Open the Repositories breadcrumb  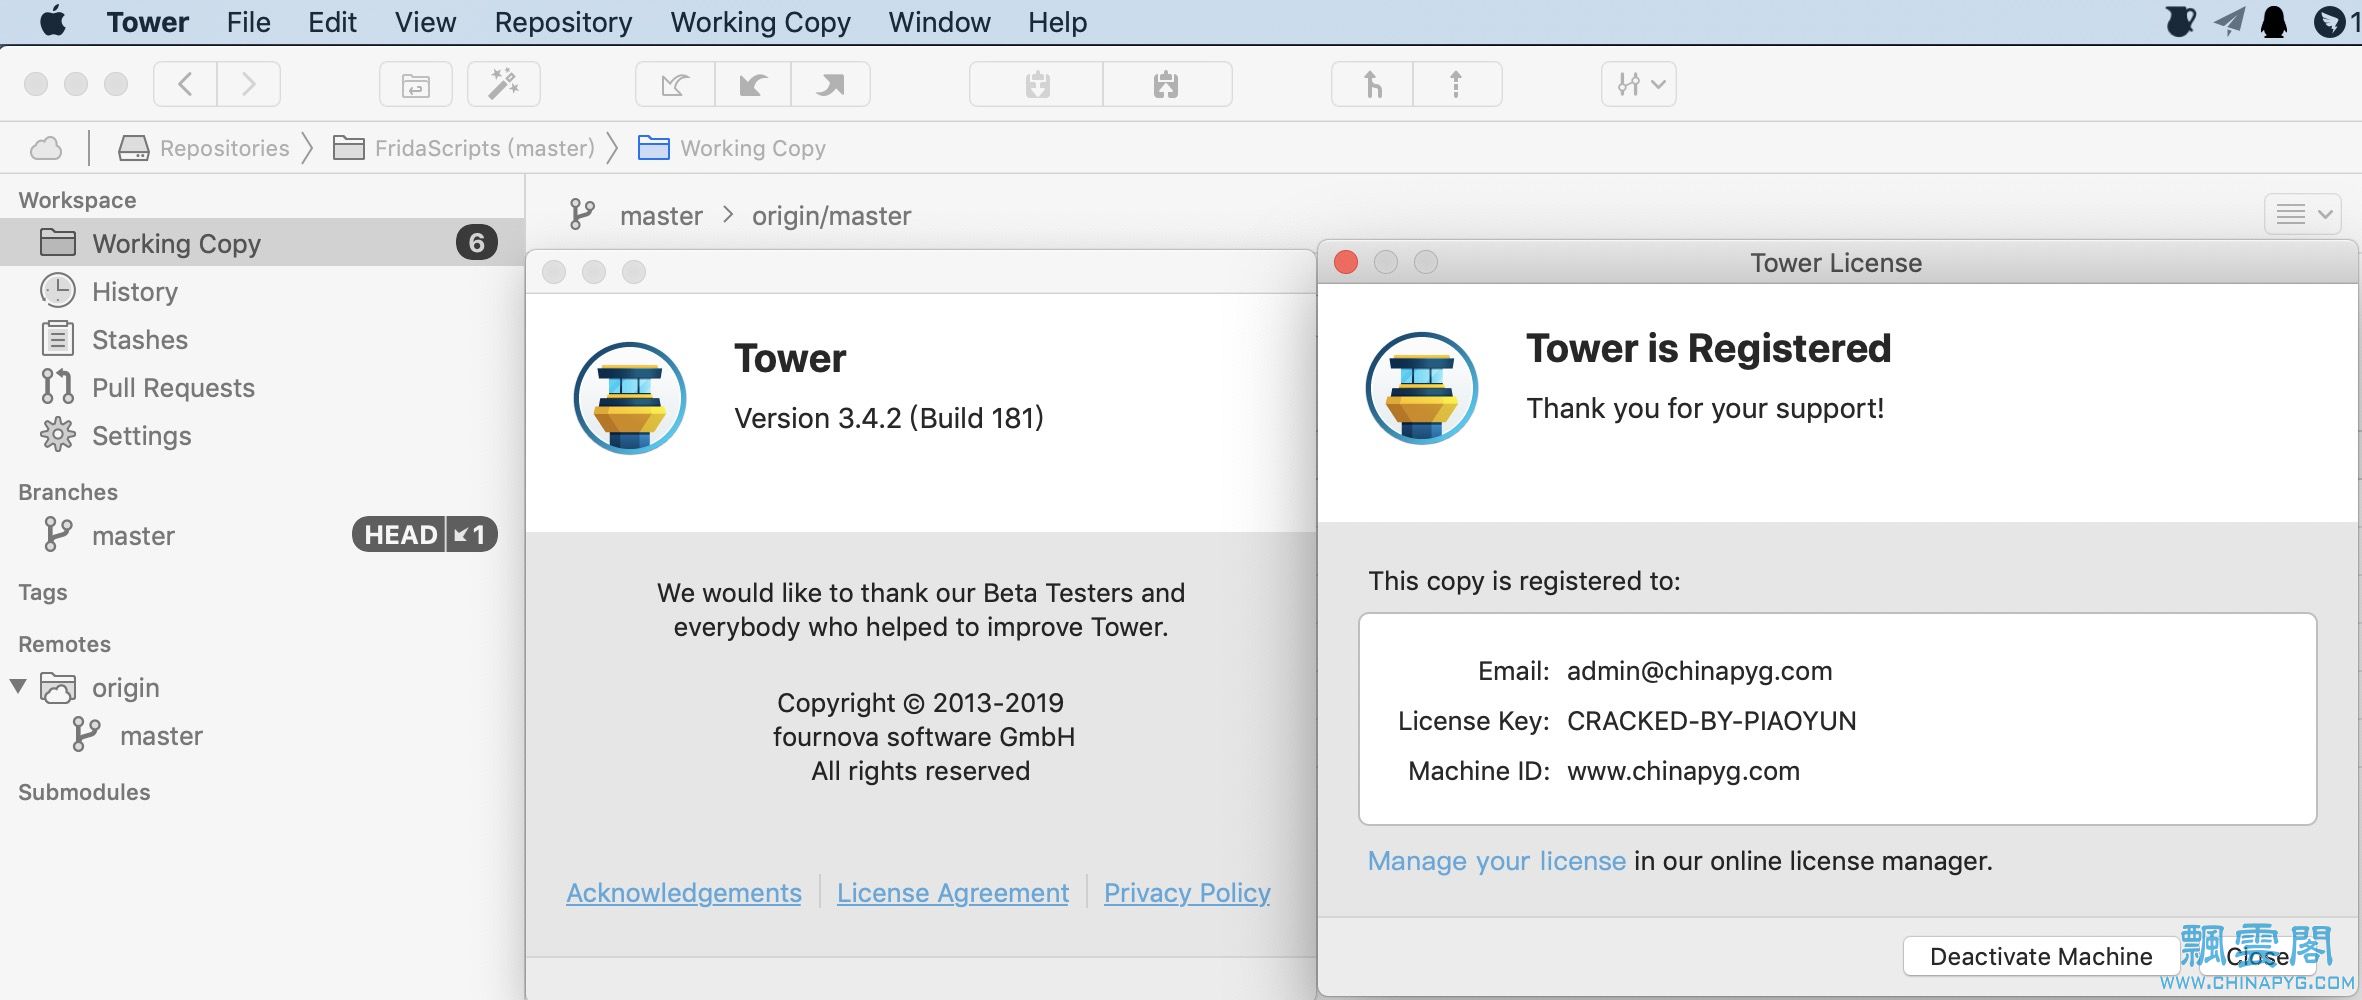point(204,148)
